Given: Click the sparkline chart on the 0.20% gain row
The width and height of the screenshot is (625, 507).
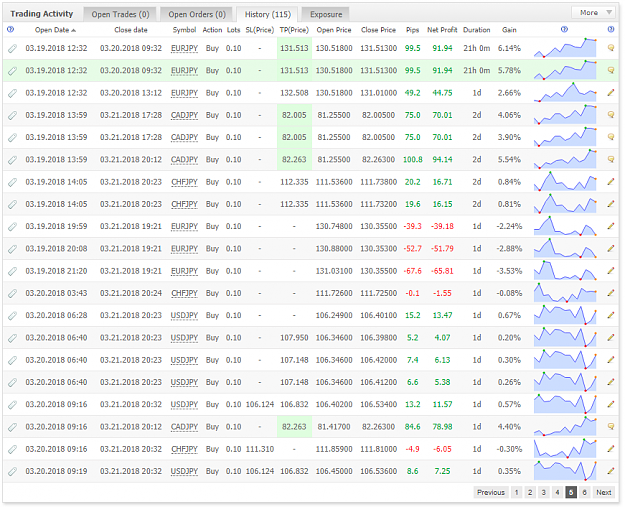Looking at the screenshot, I should pos(565,337).
